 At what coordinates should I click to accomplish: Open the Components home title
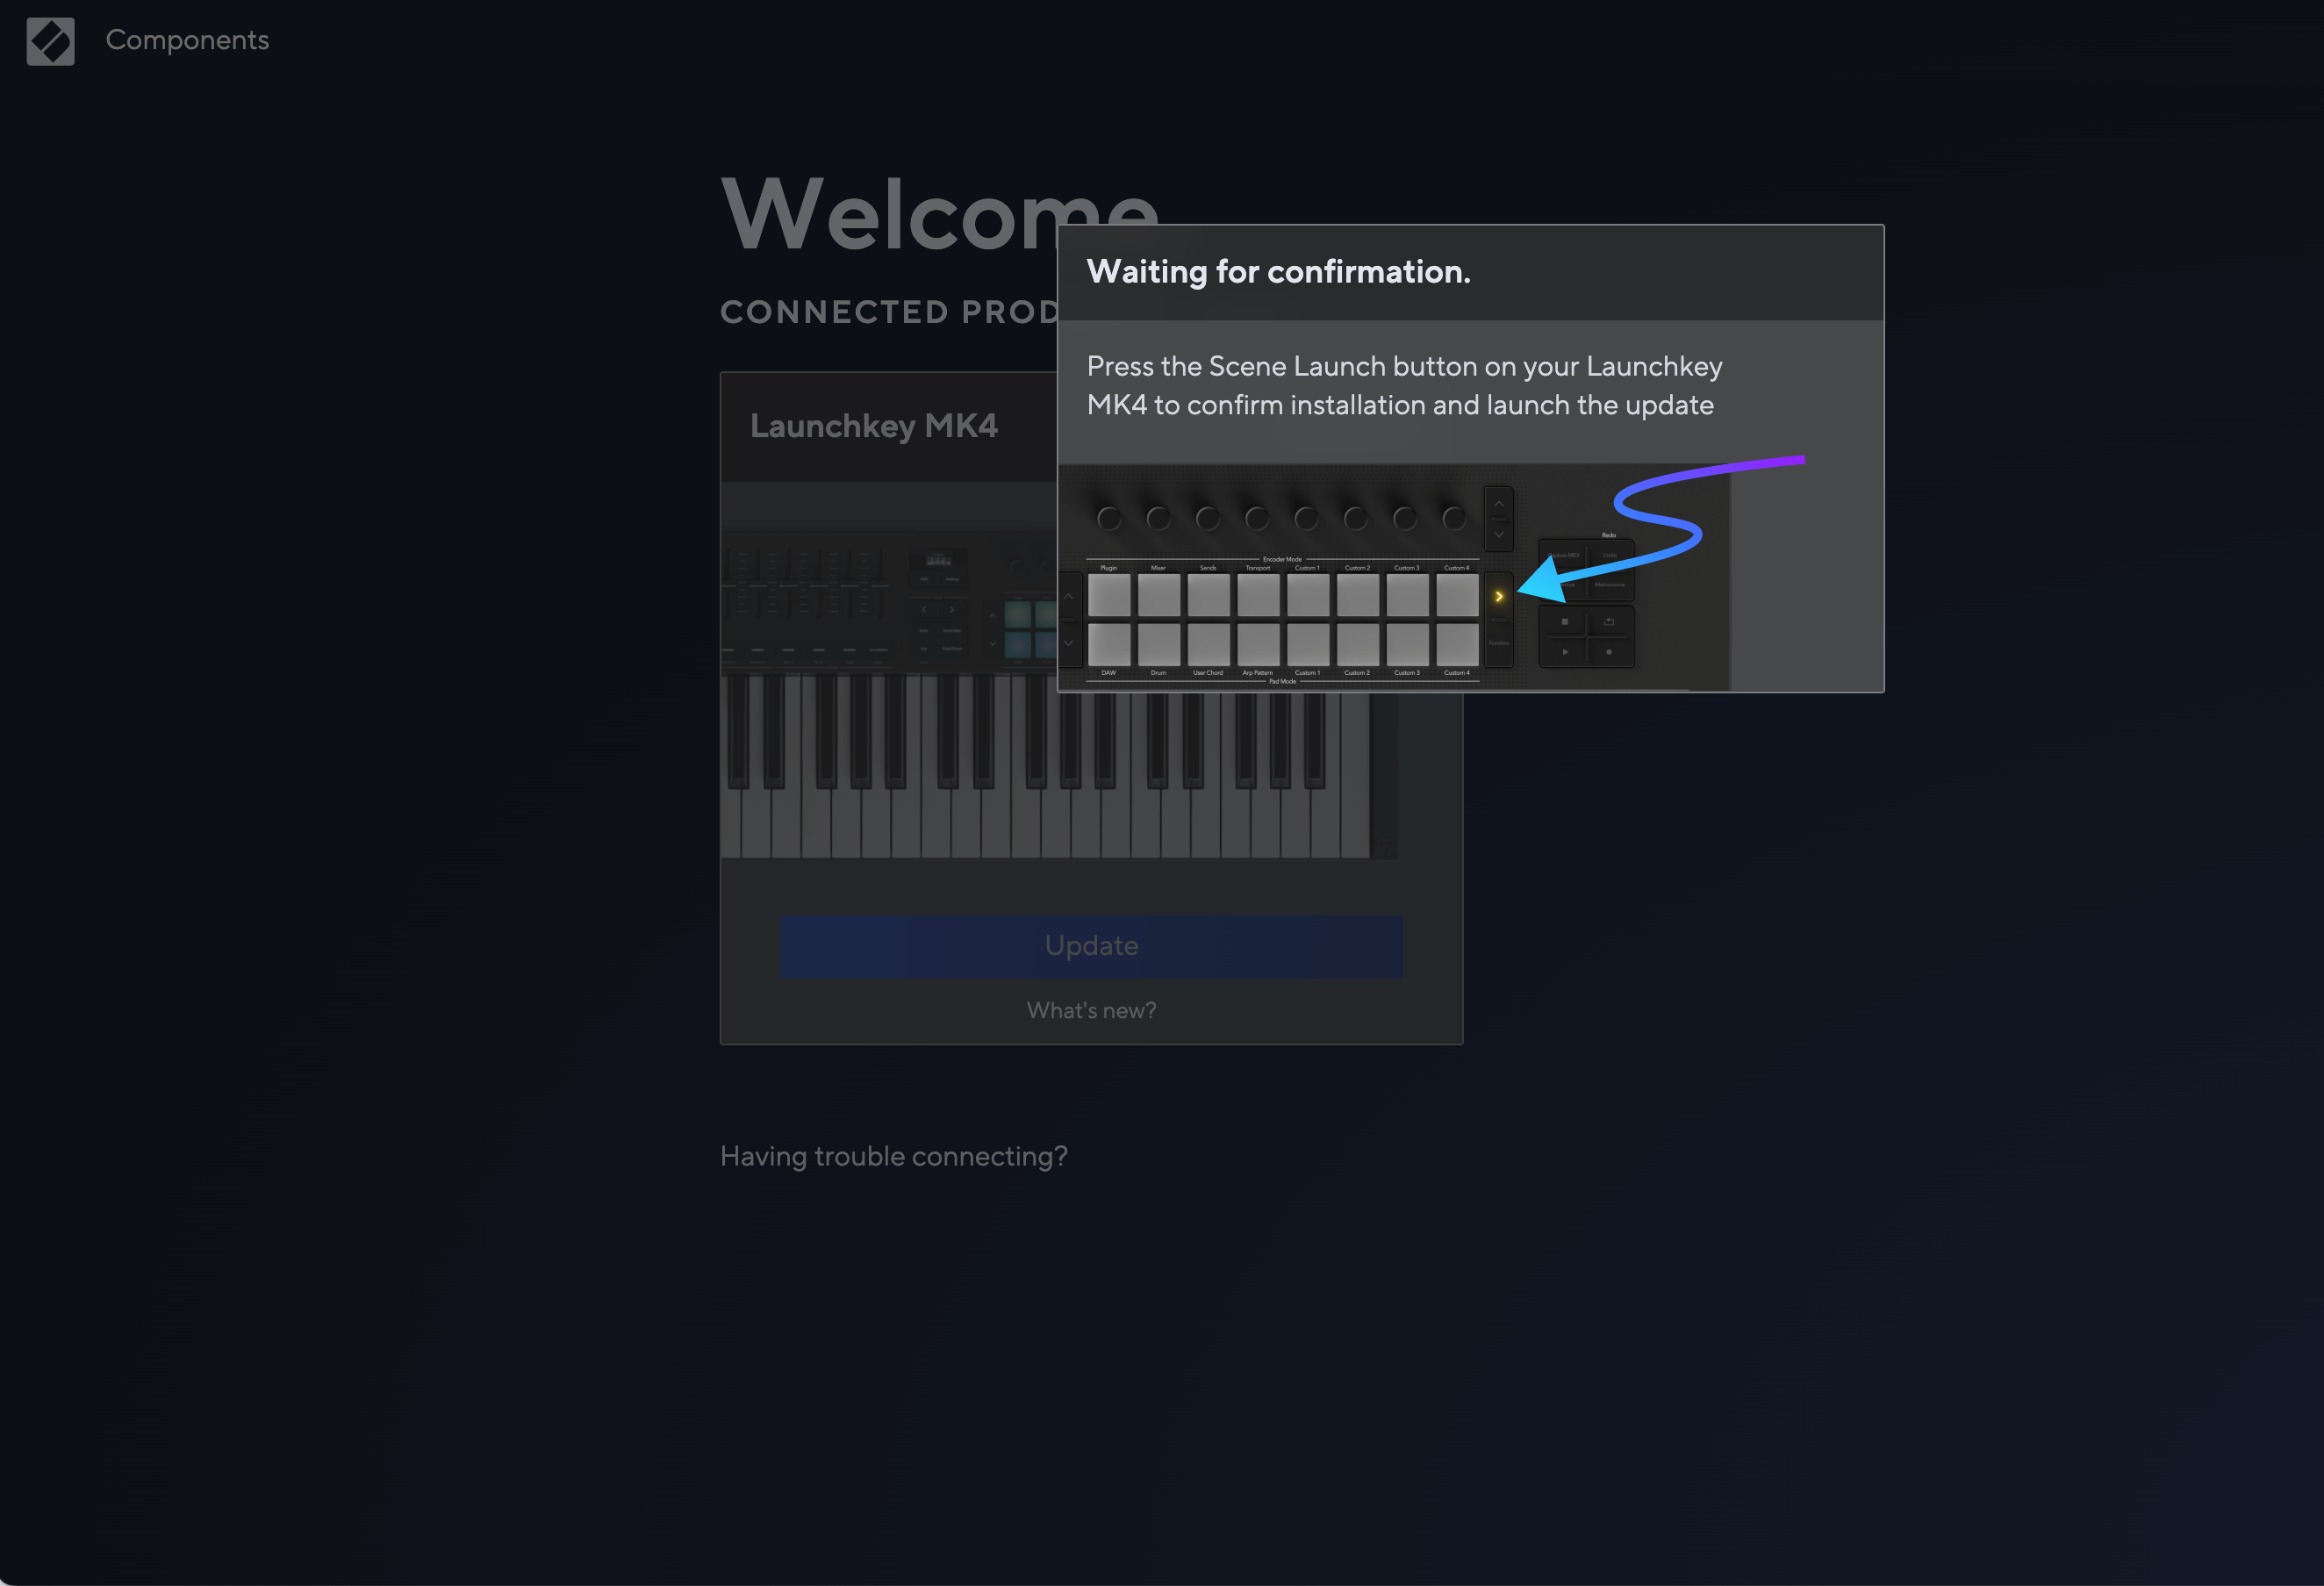187,40
